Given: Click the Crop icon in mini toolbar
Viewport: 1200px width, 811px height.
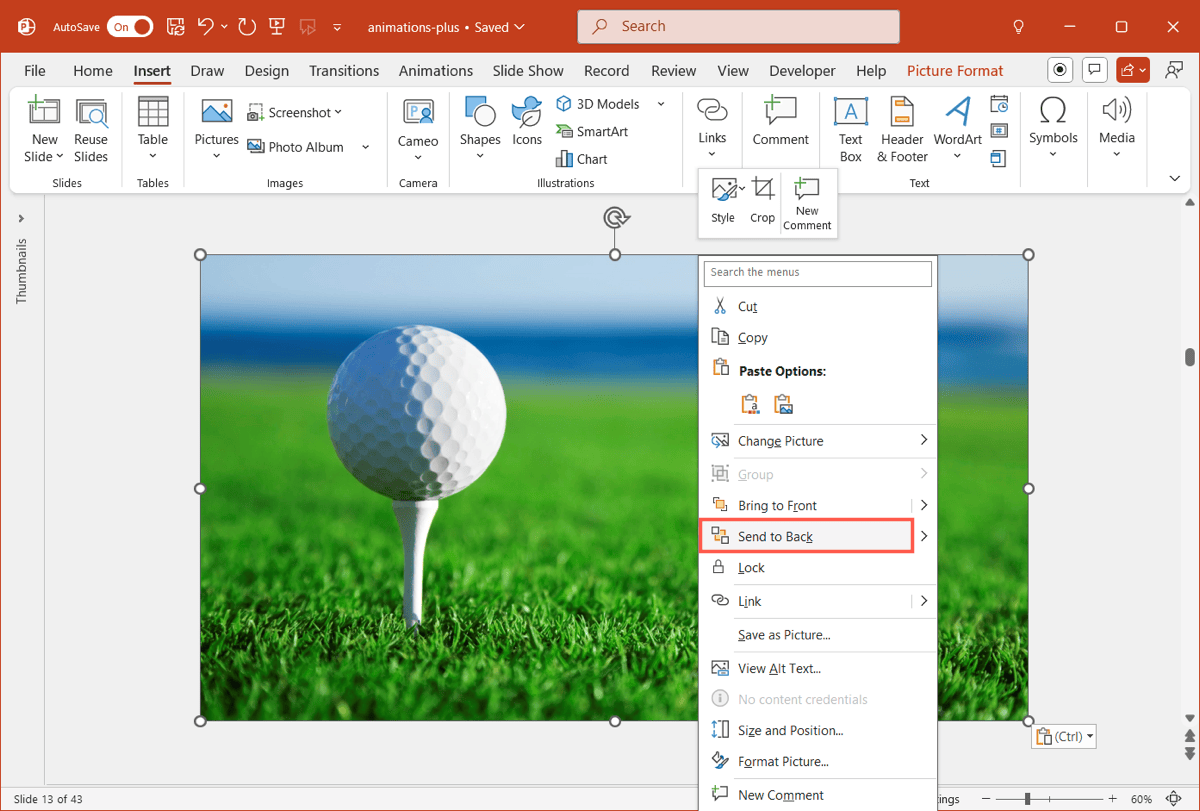Looking at the screenshot, I should click(x=763, y=188).
